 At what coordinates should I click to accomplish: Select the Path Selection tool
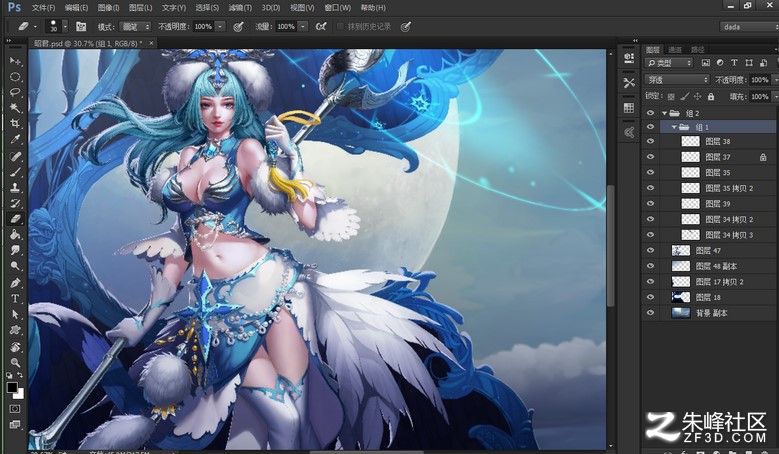click(x=15, y=314)
